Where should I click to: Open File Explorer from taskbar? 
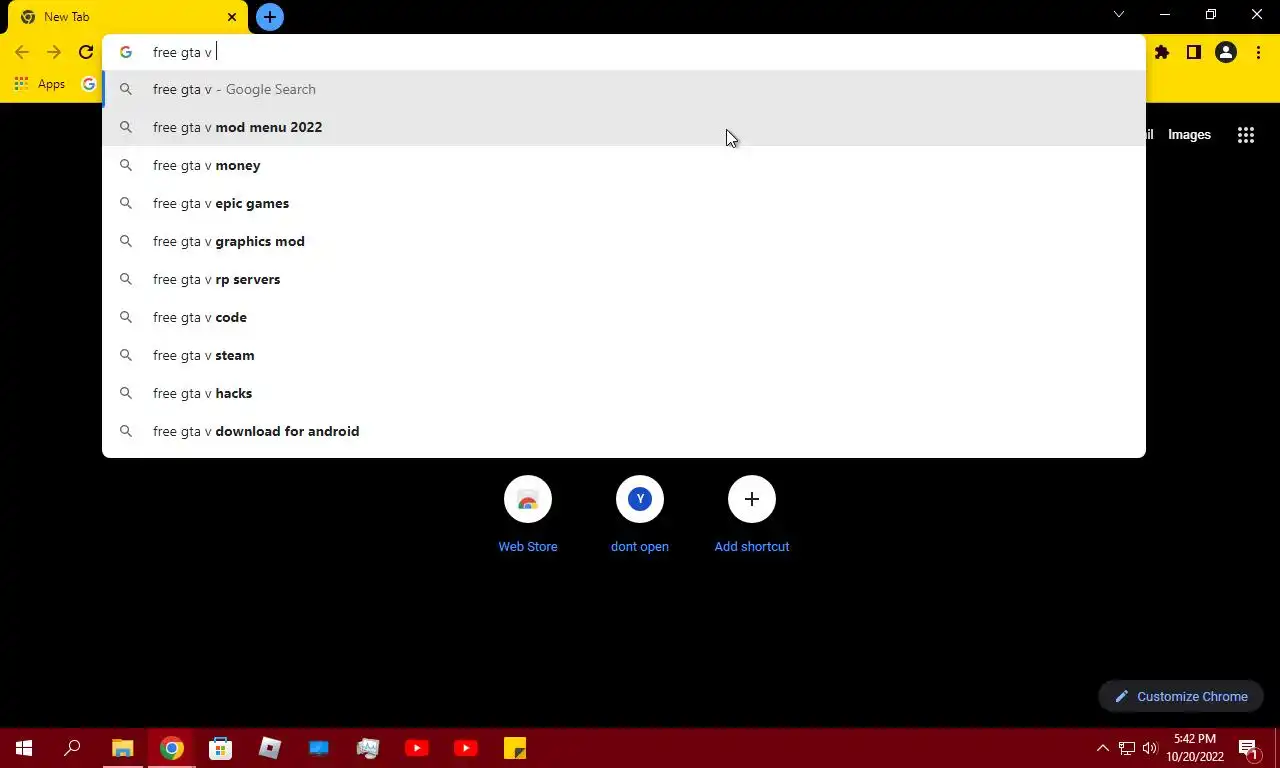click(x=122, y=748)
